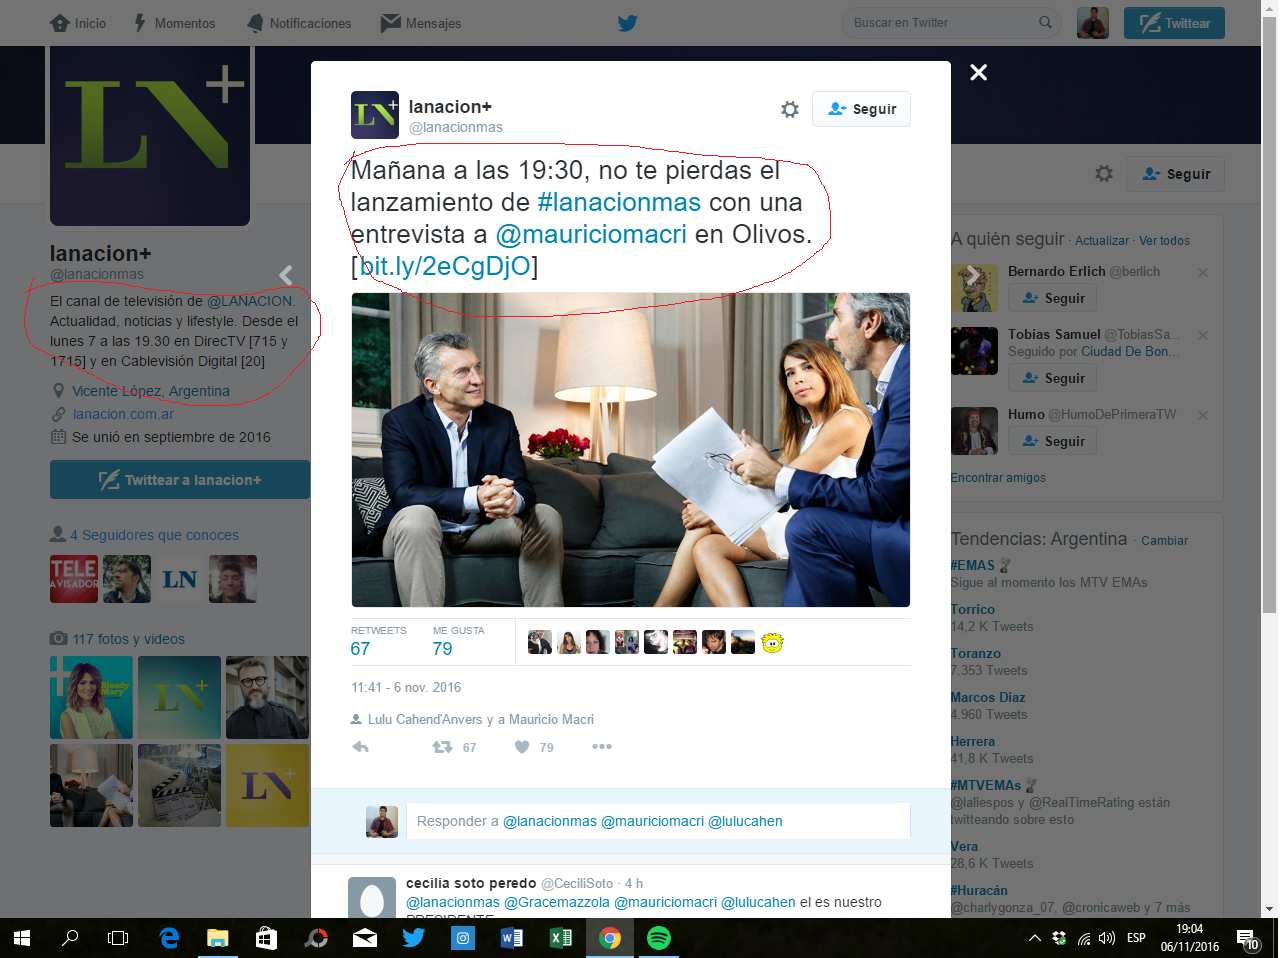Open the bit.ly/2eCgDjO link
Screen dimensions: 1280x958
point(445,266)
